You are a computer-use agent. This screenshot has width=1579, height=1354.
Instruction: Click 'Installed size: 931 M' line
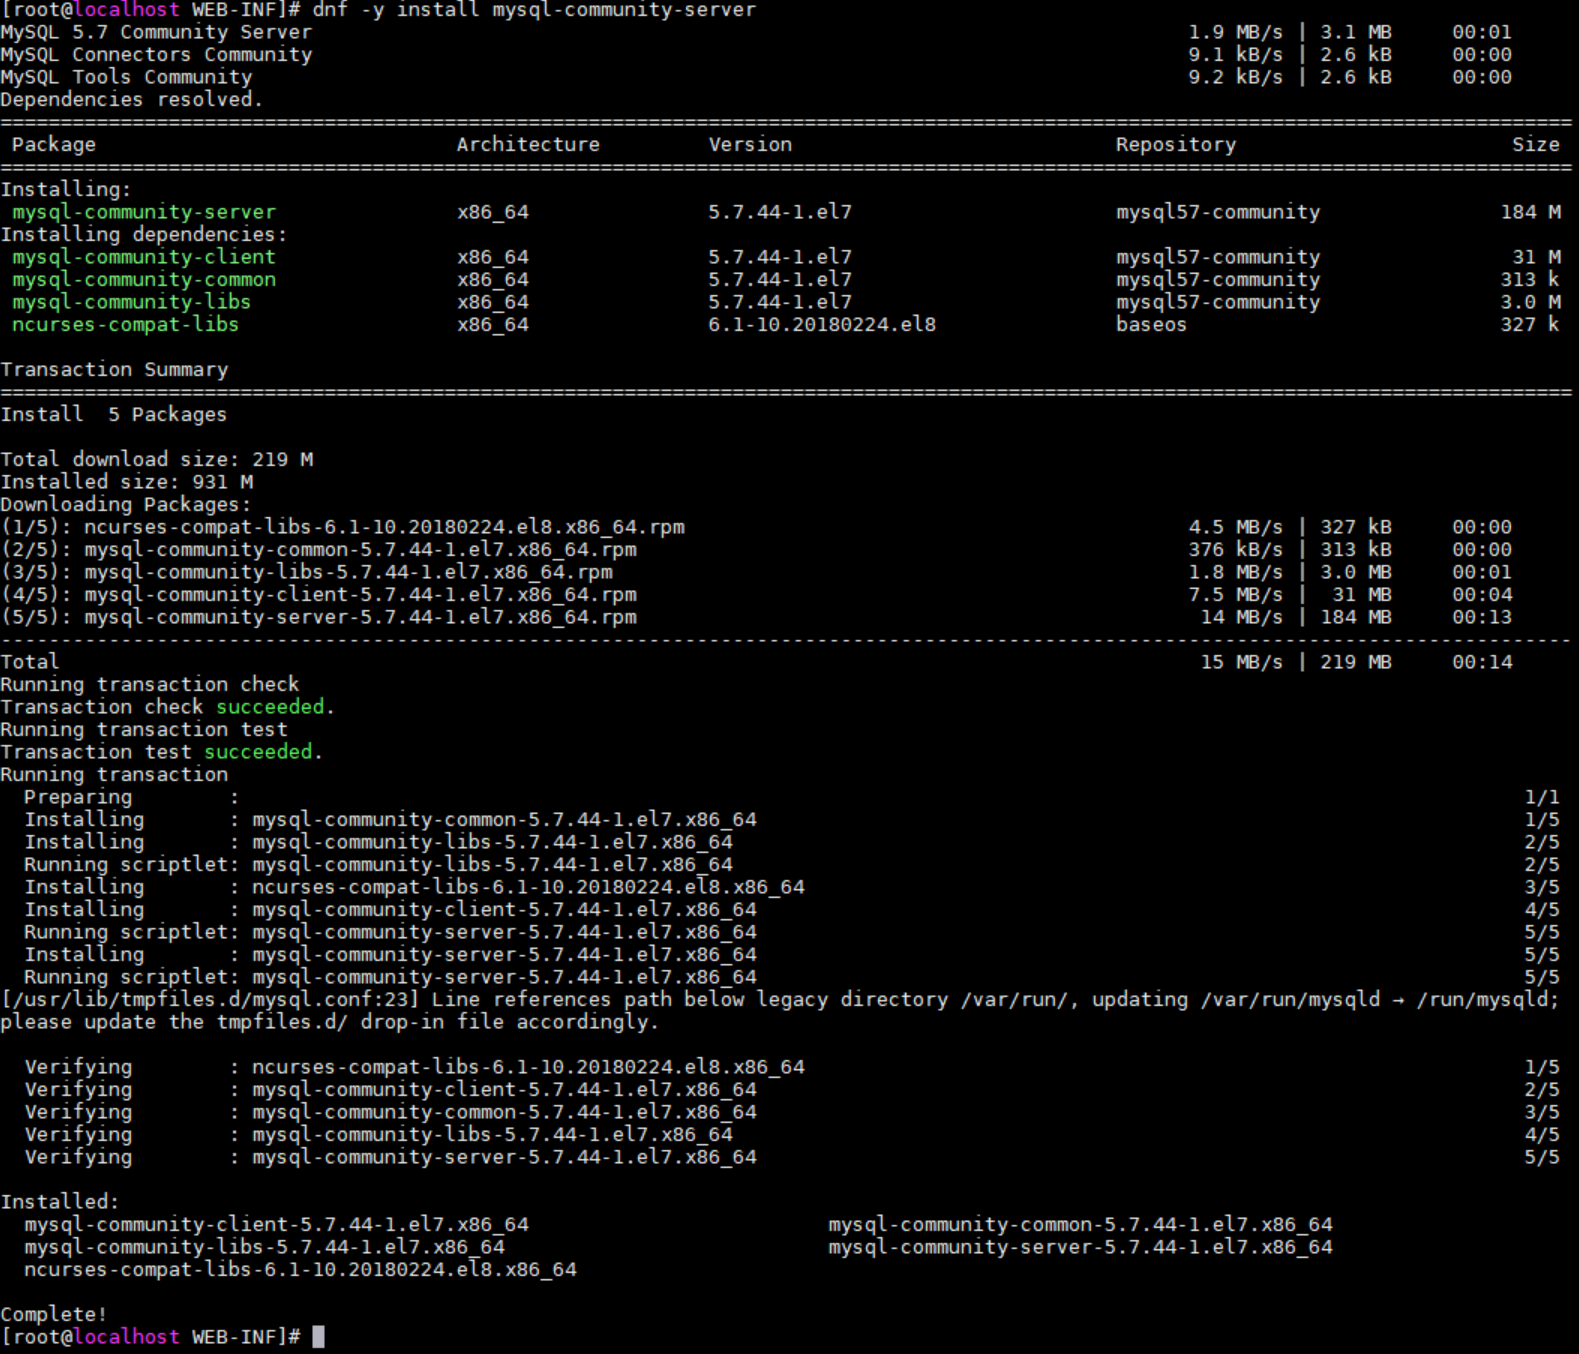coord(126,482)
